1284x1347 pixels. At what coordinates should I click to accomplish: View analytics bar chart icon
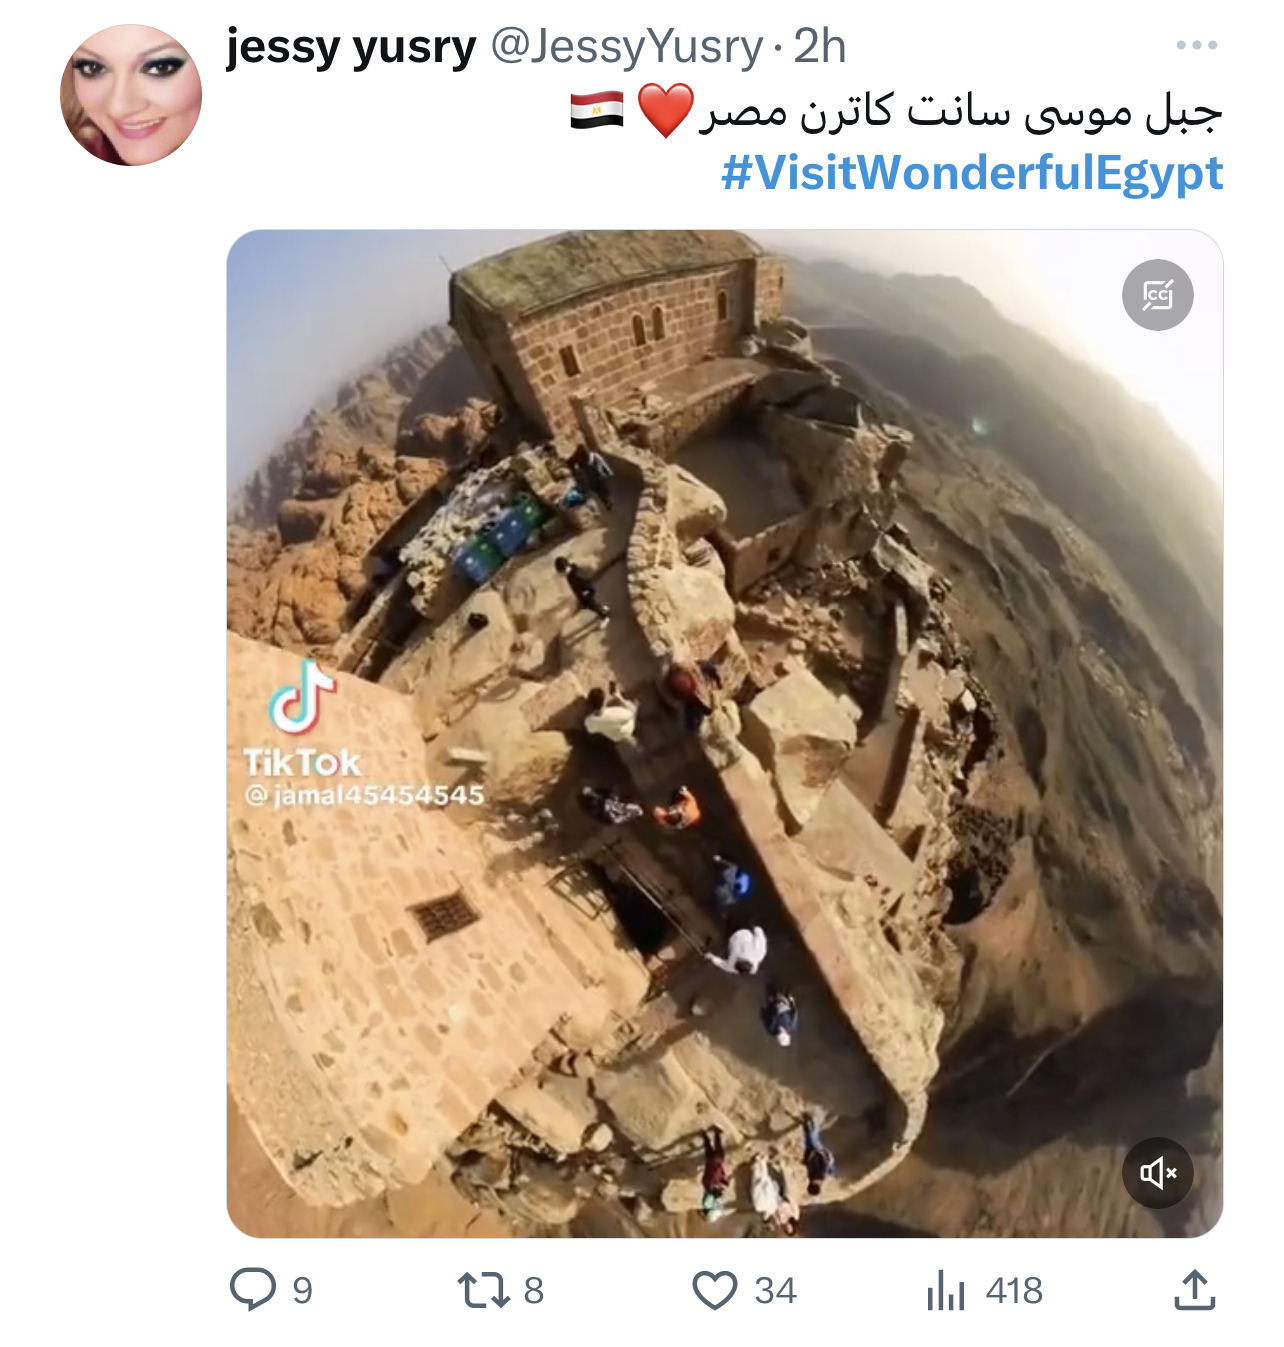click(x=945, y=1290)
